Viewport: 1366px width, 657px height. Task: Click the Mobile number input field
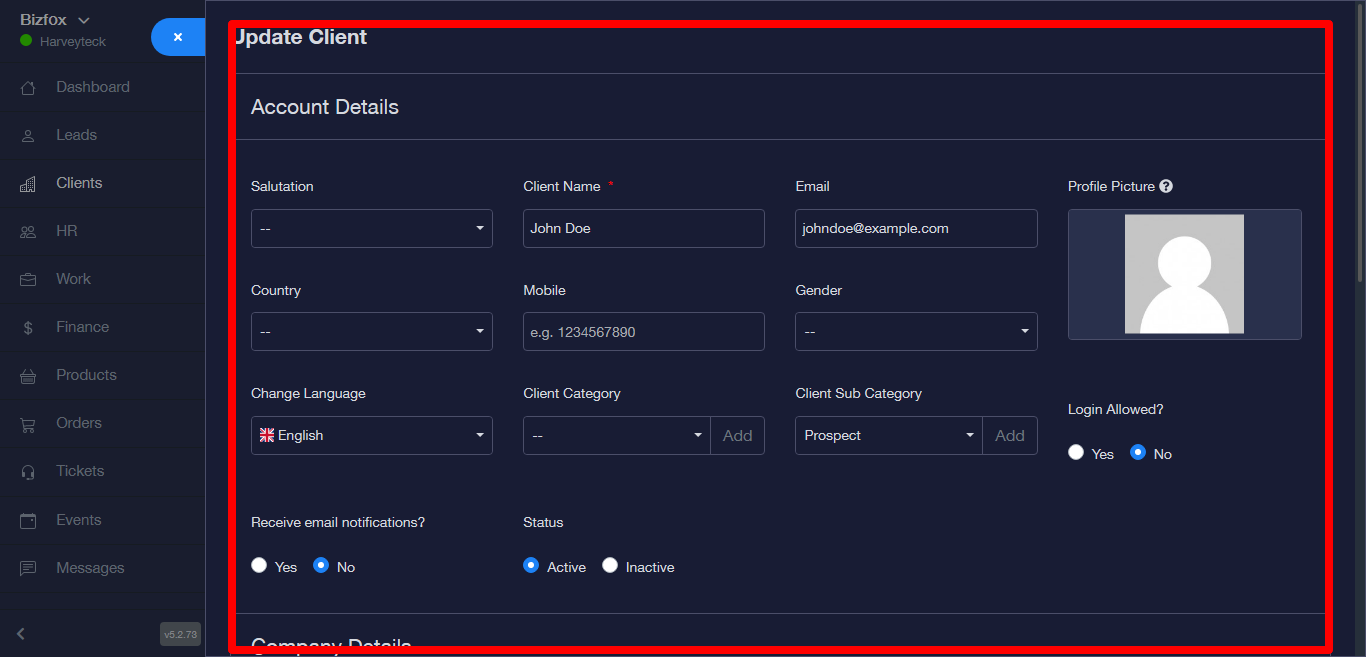point(643,331)
